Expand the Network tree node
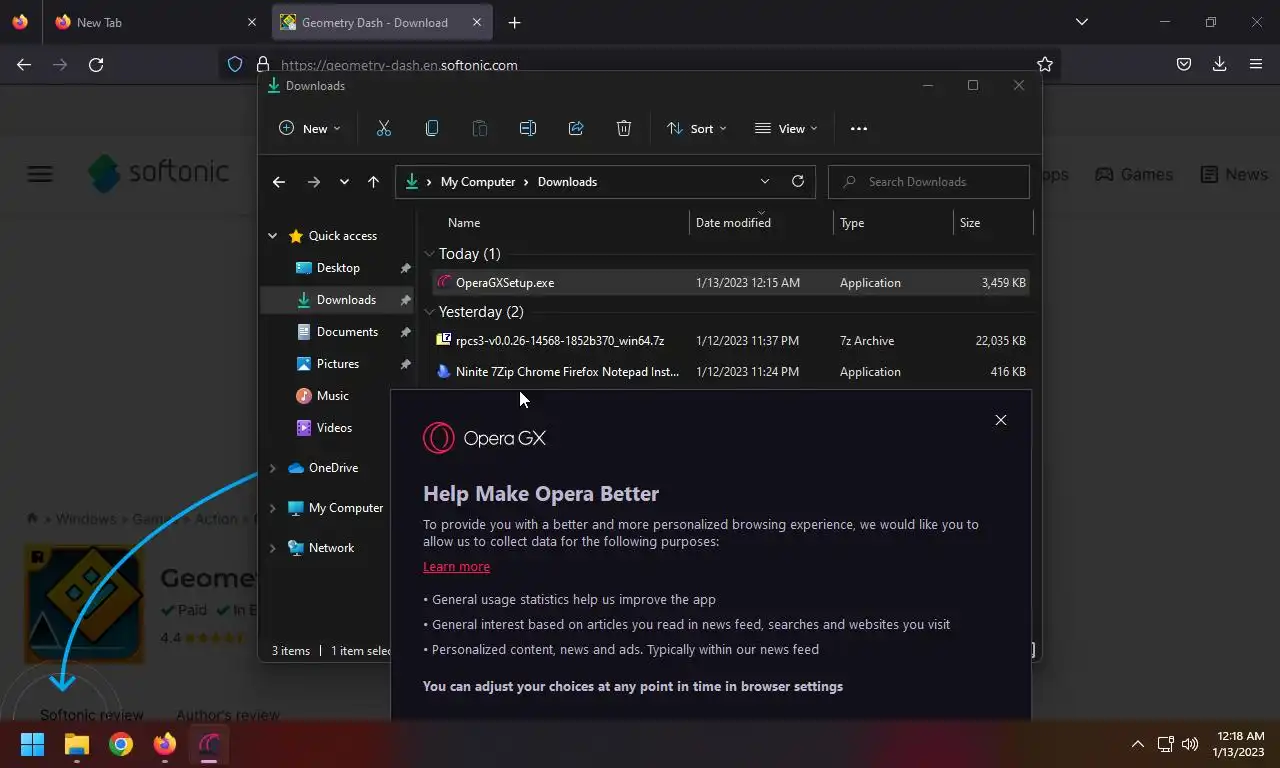 tap(272, 548)
